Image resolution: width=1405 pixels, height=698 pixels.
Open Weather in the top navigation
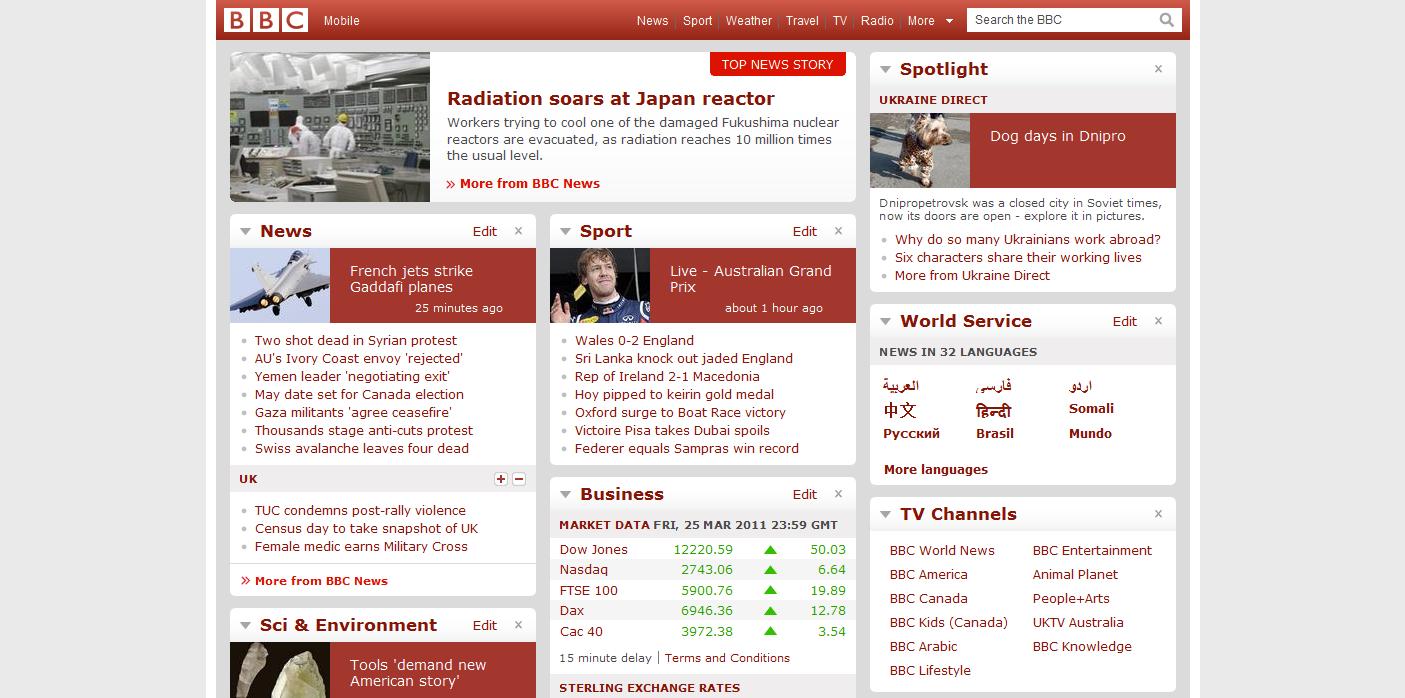point(748,20)
